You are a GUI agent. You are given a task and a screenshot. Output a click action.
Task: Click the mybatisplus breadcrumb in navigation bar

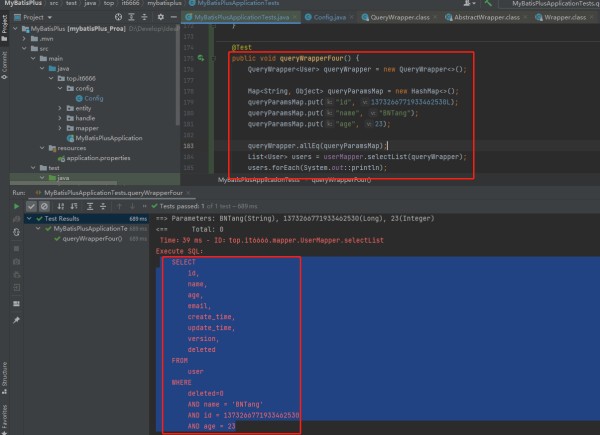coord(165,3)
